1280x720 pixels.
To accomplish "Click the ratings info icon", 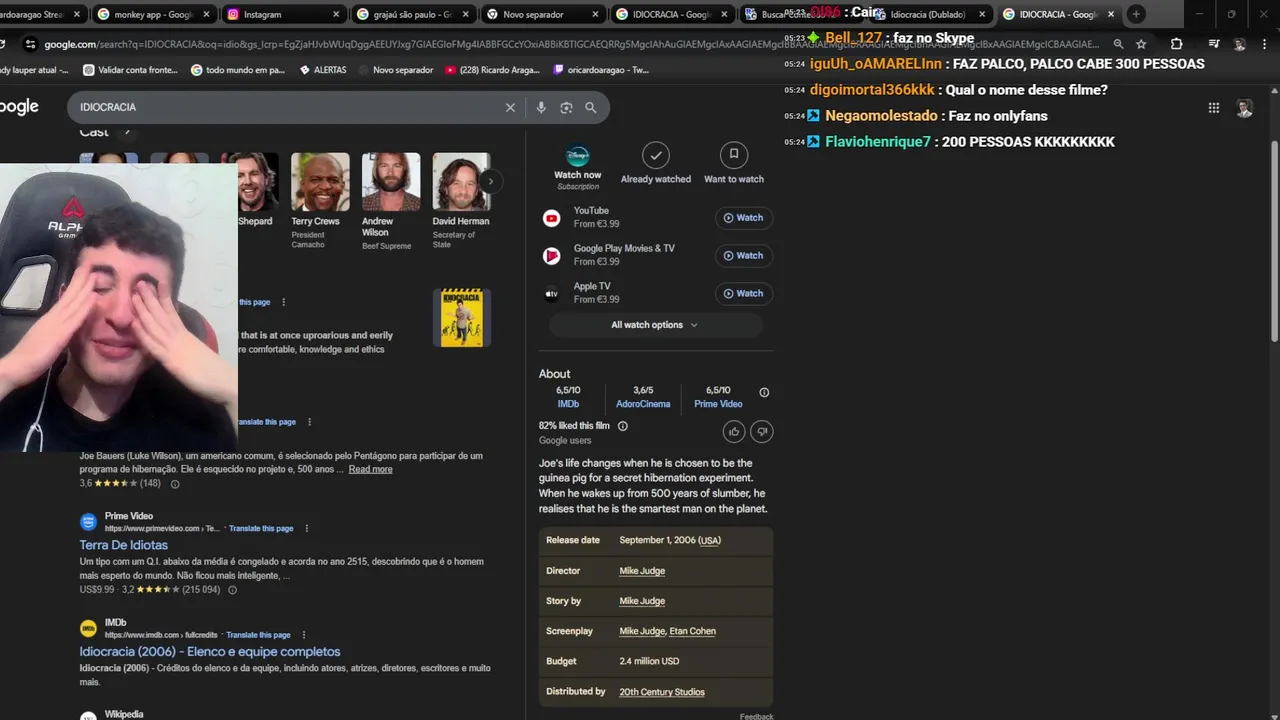I will pos(764,393).
